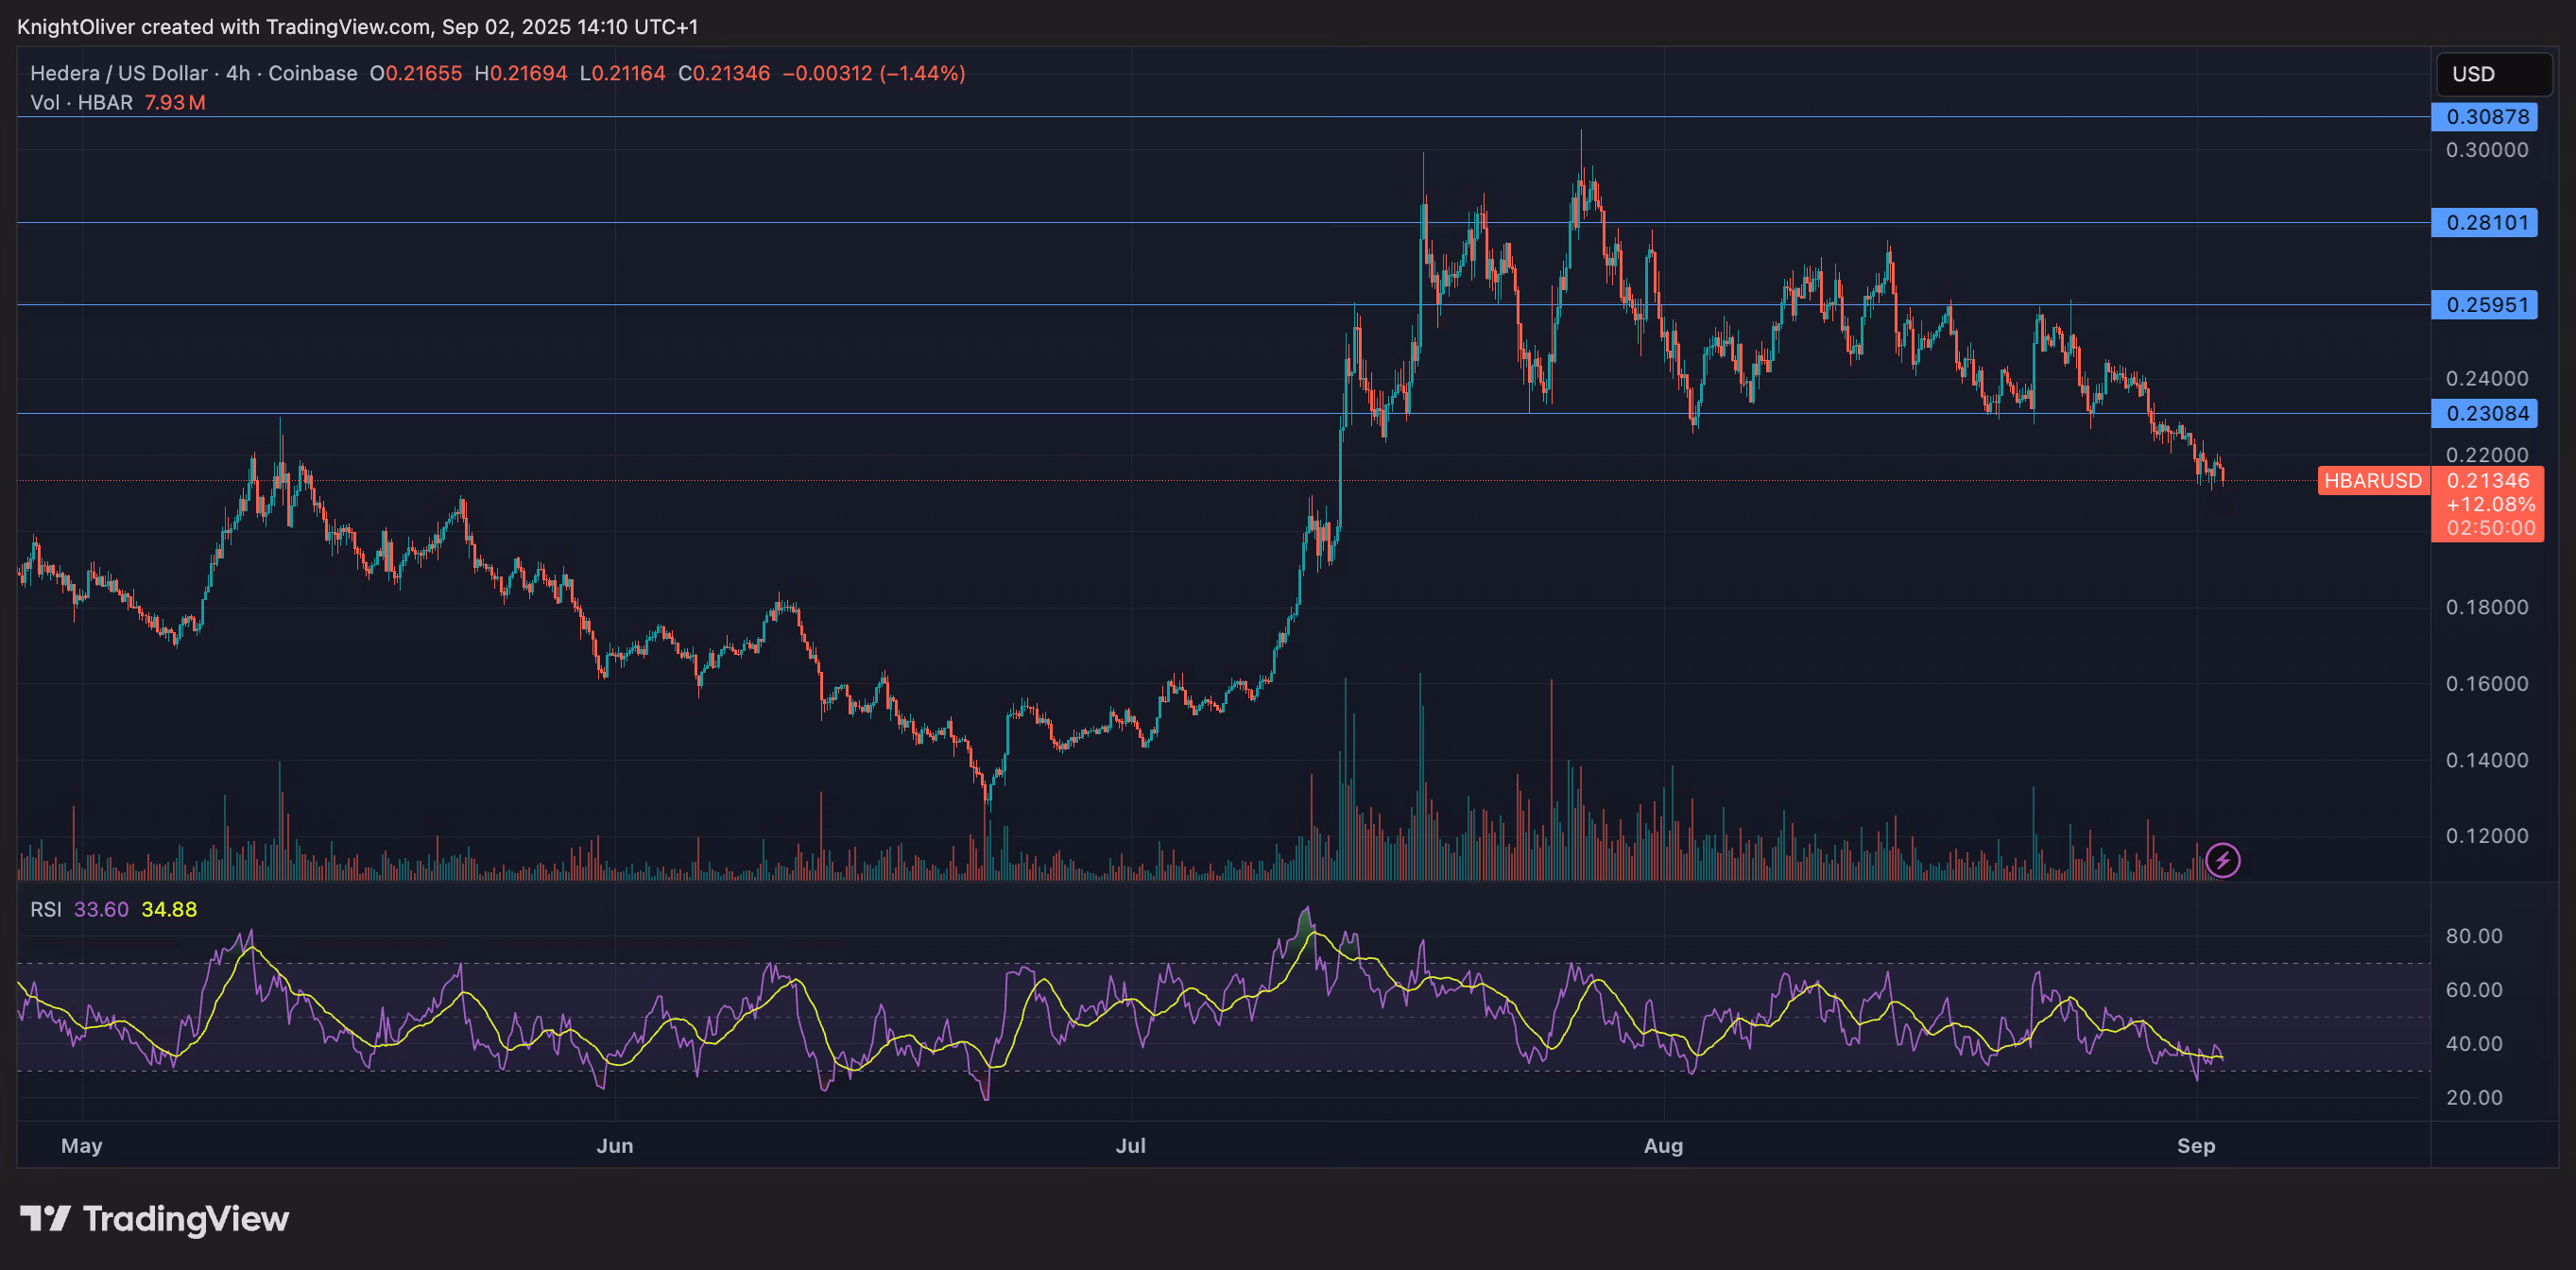Click the RSI indicator label
Image resolution: width=2576 pixels, height=1270 pixels.
tap(45, 909)
